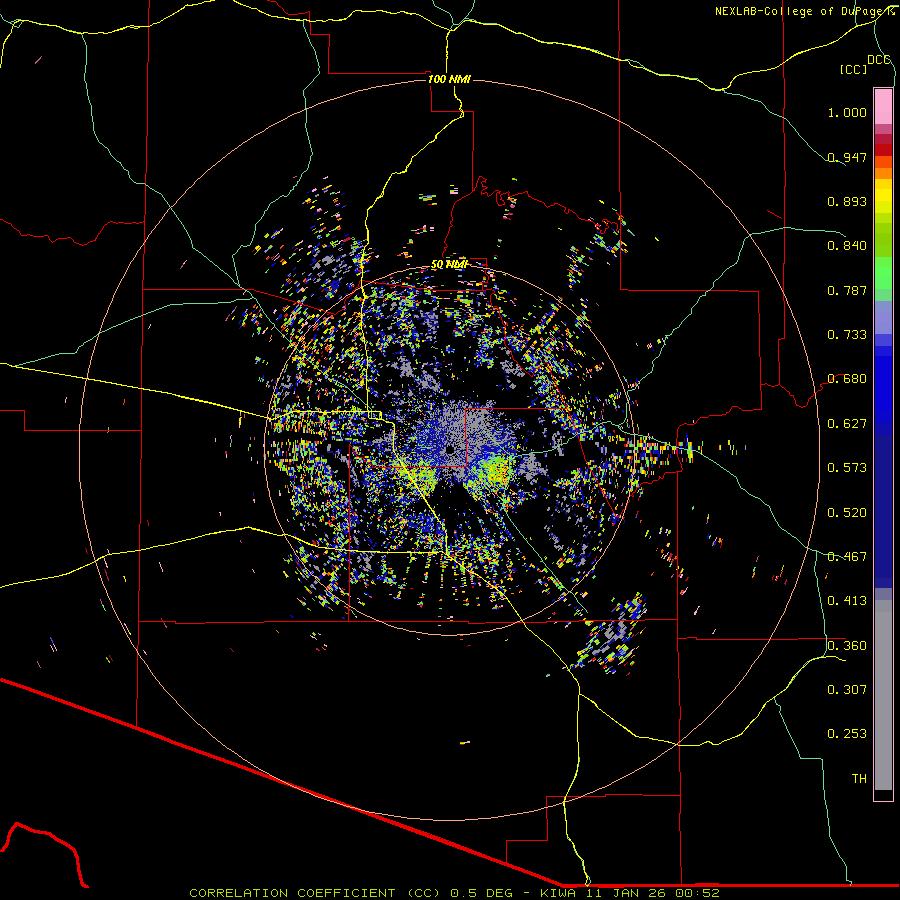
Task: Click the 0.360 scale label
Action: coord(847,646)
